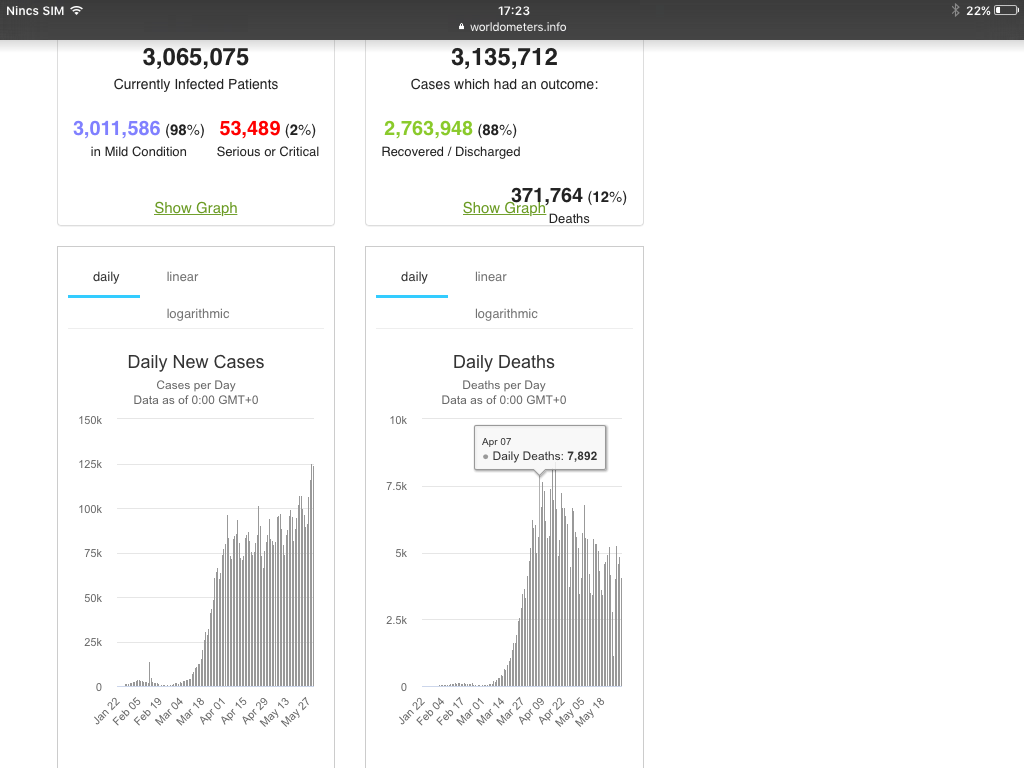Tap the May 18 date label on deaths chart

(590, 712)
